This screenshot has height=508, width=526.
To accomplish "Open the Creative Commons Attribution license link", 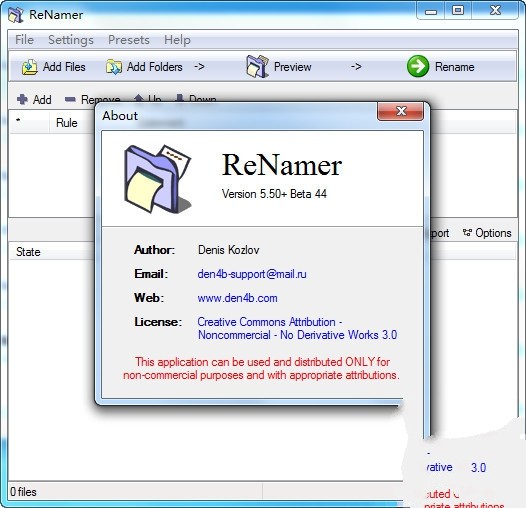I will (x=297, y=328).
